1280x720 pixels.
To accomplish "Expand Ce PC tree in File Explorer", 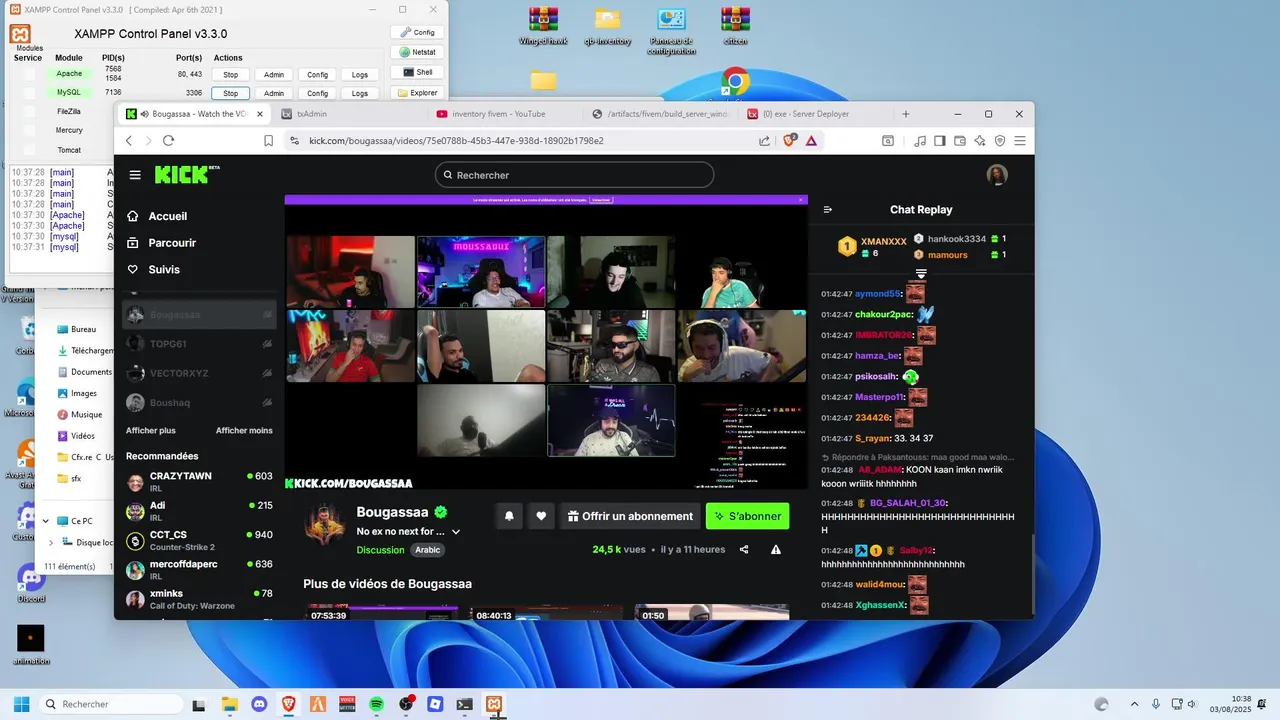I will click(46, 521).
